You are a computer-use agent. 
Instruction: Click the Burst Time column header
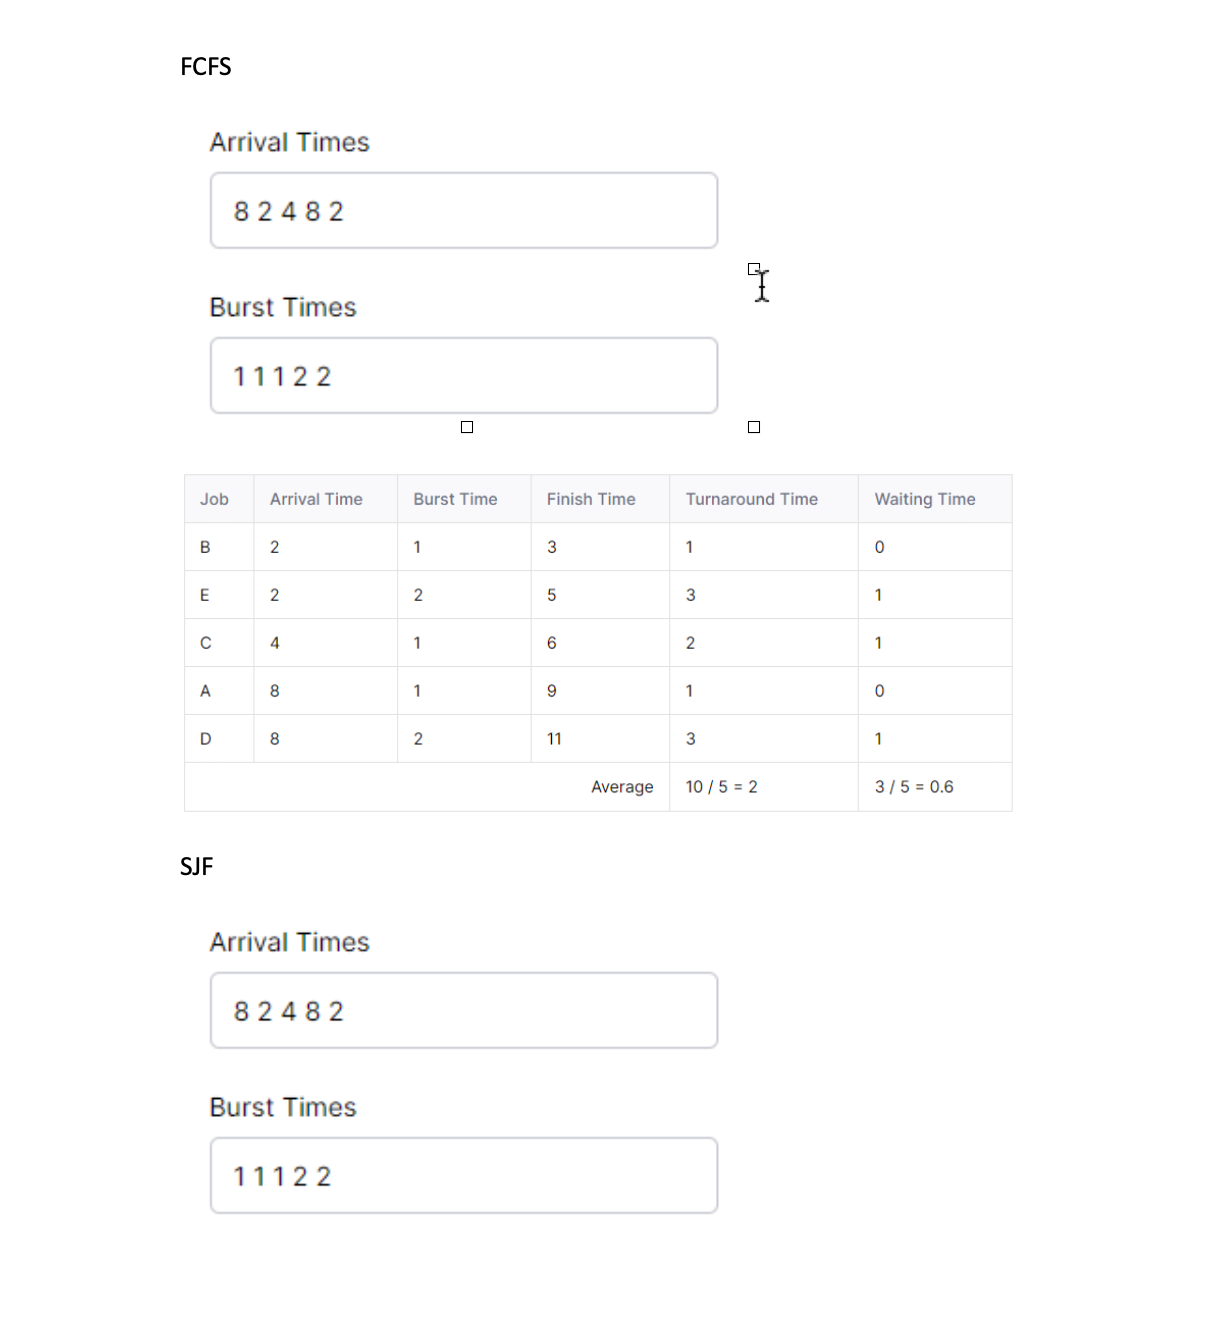455,499
